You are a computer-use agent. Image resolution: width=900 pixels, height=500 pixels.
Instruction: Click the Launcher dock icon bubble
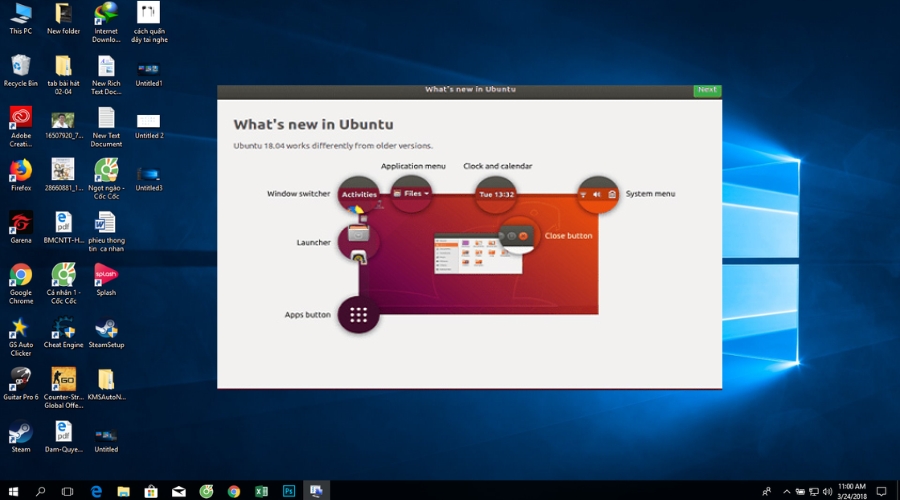358,241
